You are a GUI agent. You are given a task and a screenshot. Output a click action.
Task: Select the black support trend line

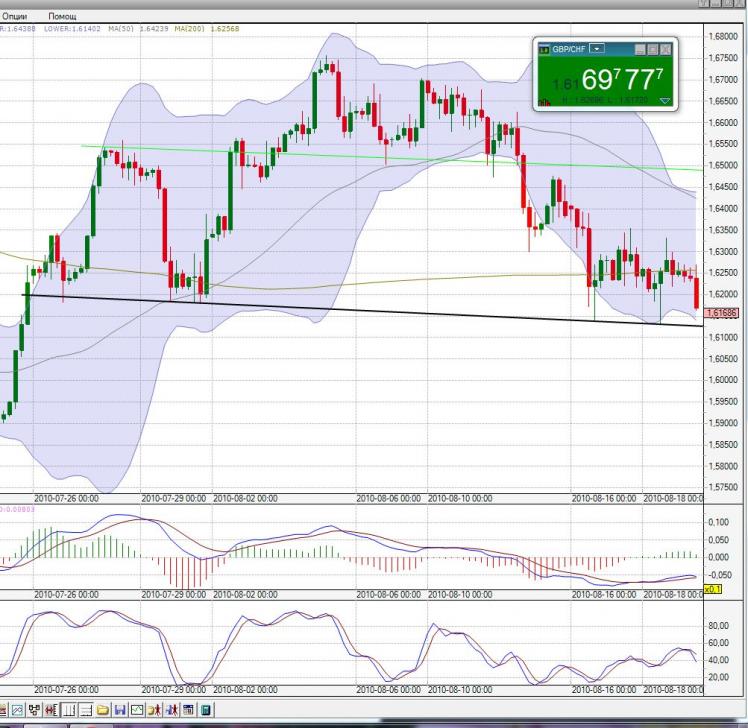point(363,310)
